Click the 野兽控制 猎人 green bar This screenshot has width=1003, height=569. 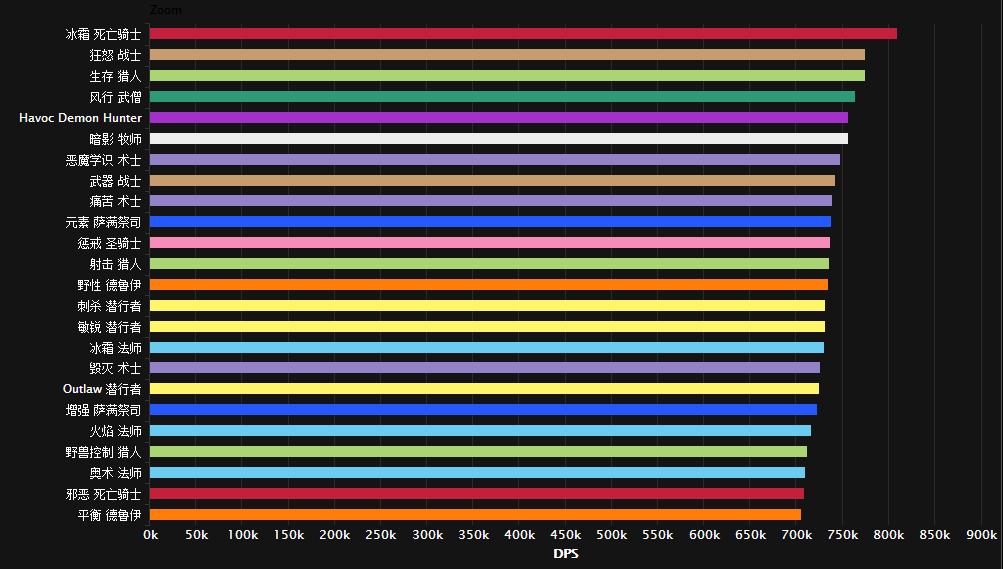coord(478,452)
